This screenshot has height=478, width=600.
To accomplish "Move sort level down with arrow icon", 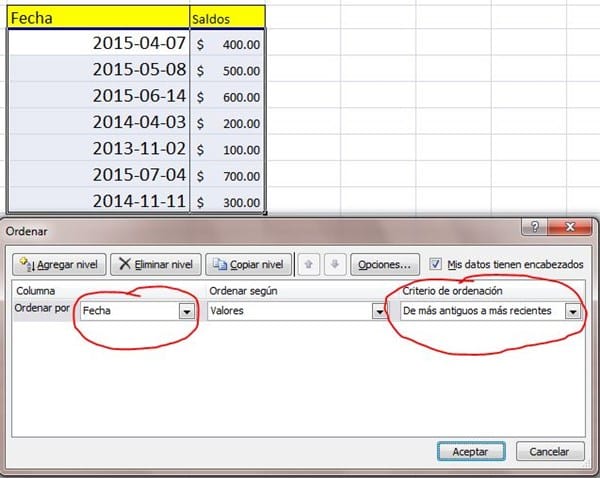I will [335, 264].
